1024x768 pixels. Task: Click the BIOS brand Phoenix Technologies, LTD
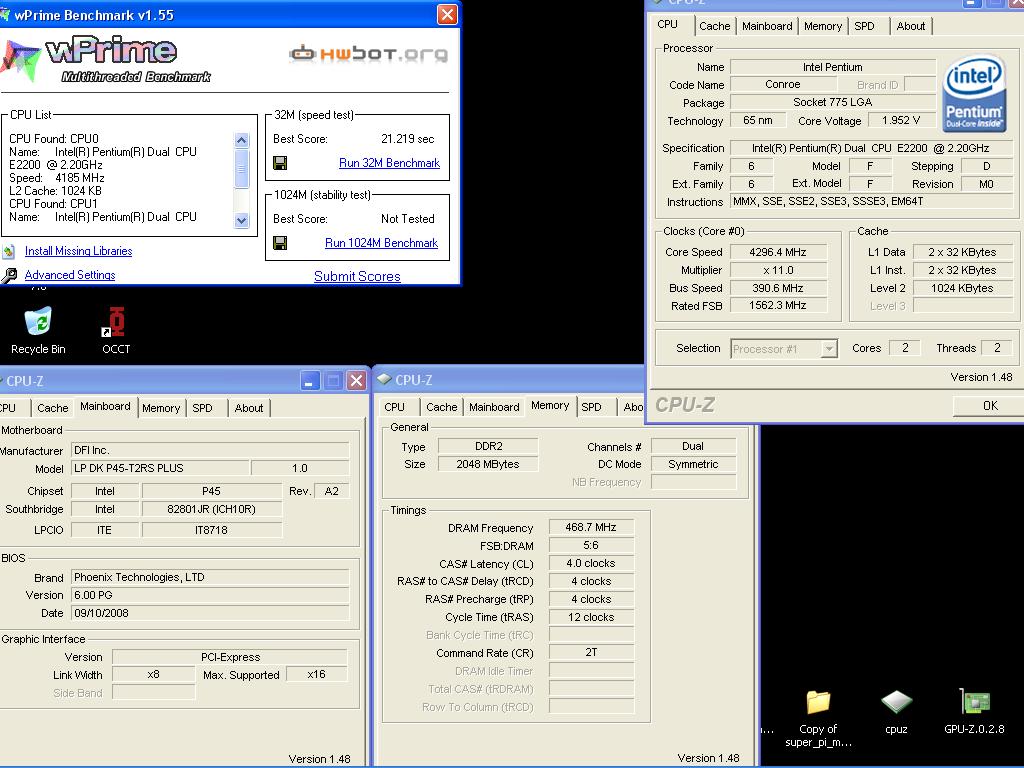tap(210, 577)
